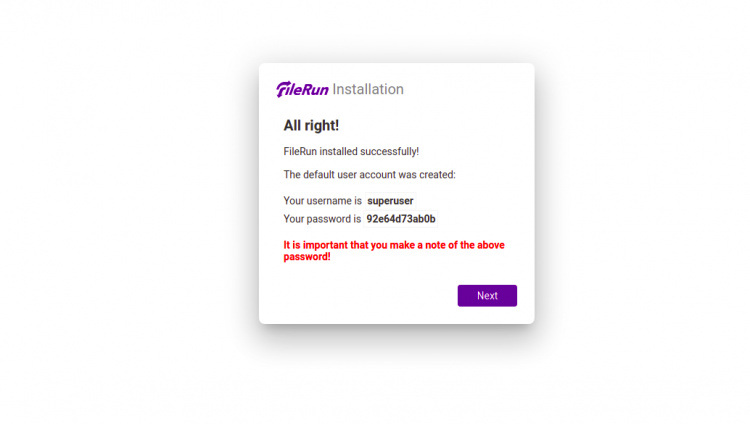Click the blank page left of the dialog
This screenshot has width=750, height=424.
click(x=130, y=200)
